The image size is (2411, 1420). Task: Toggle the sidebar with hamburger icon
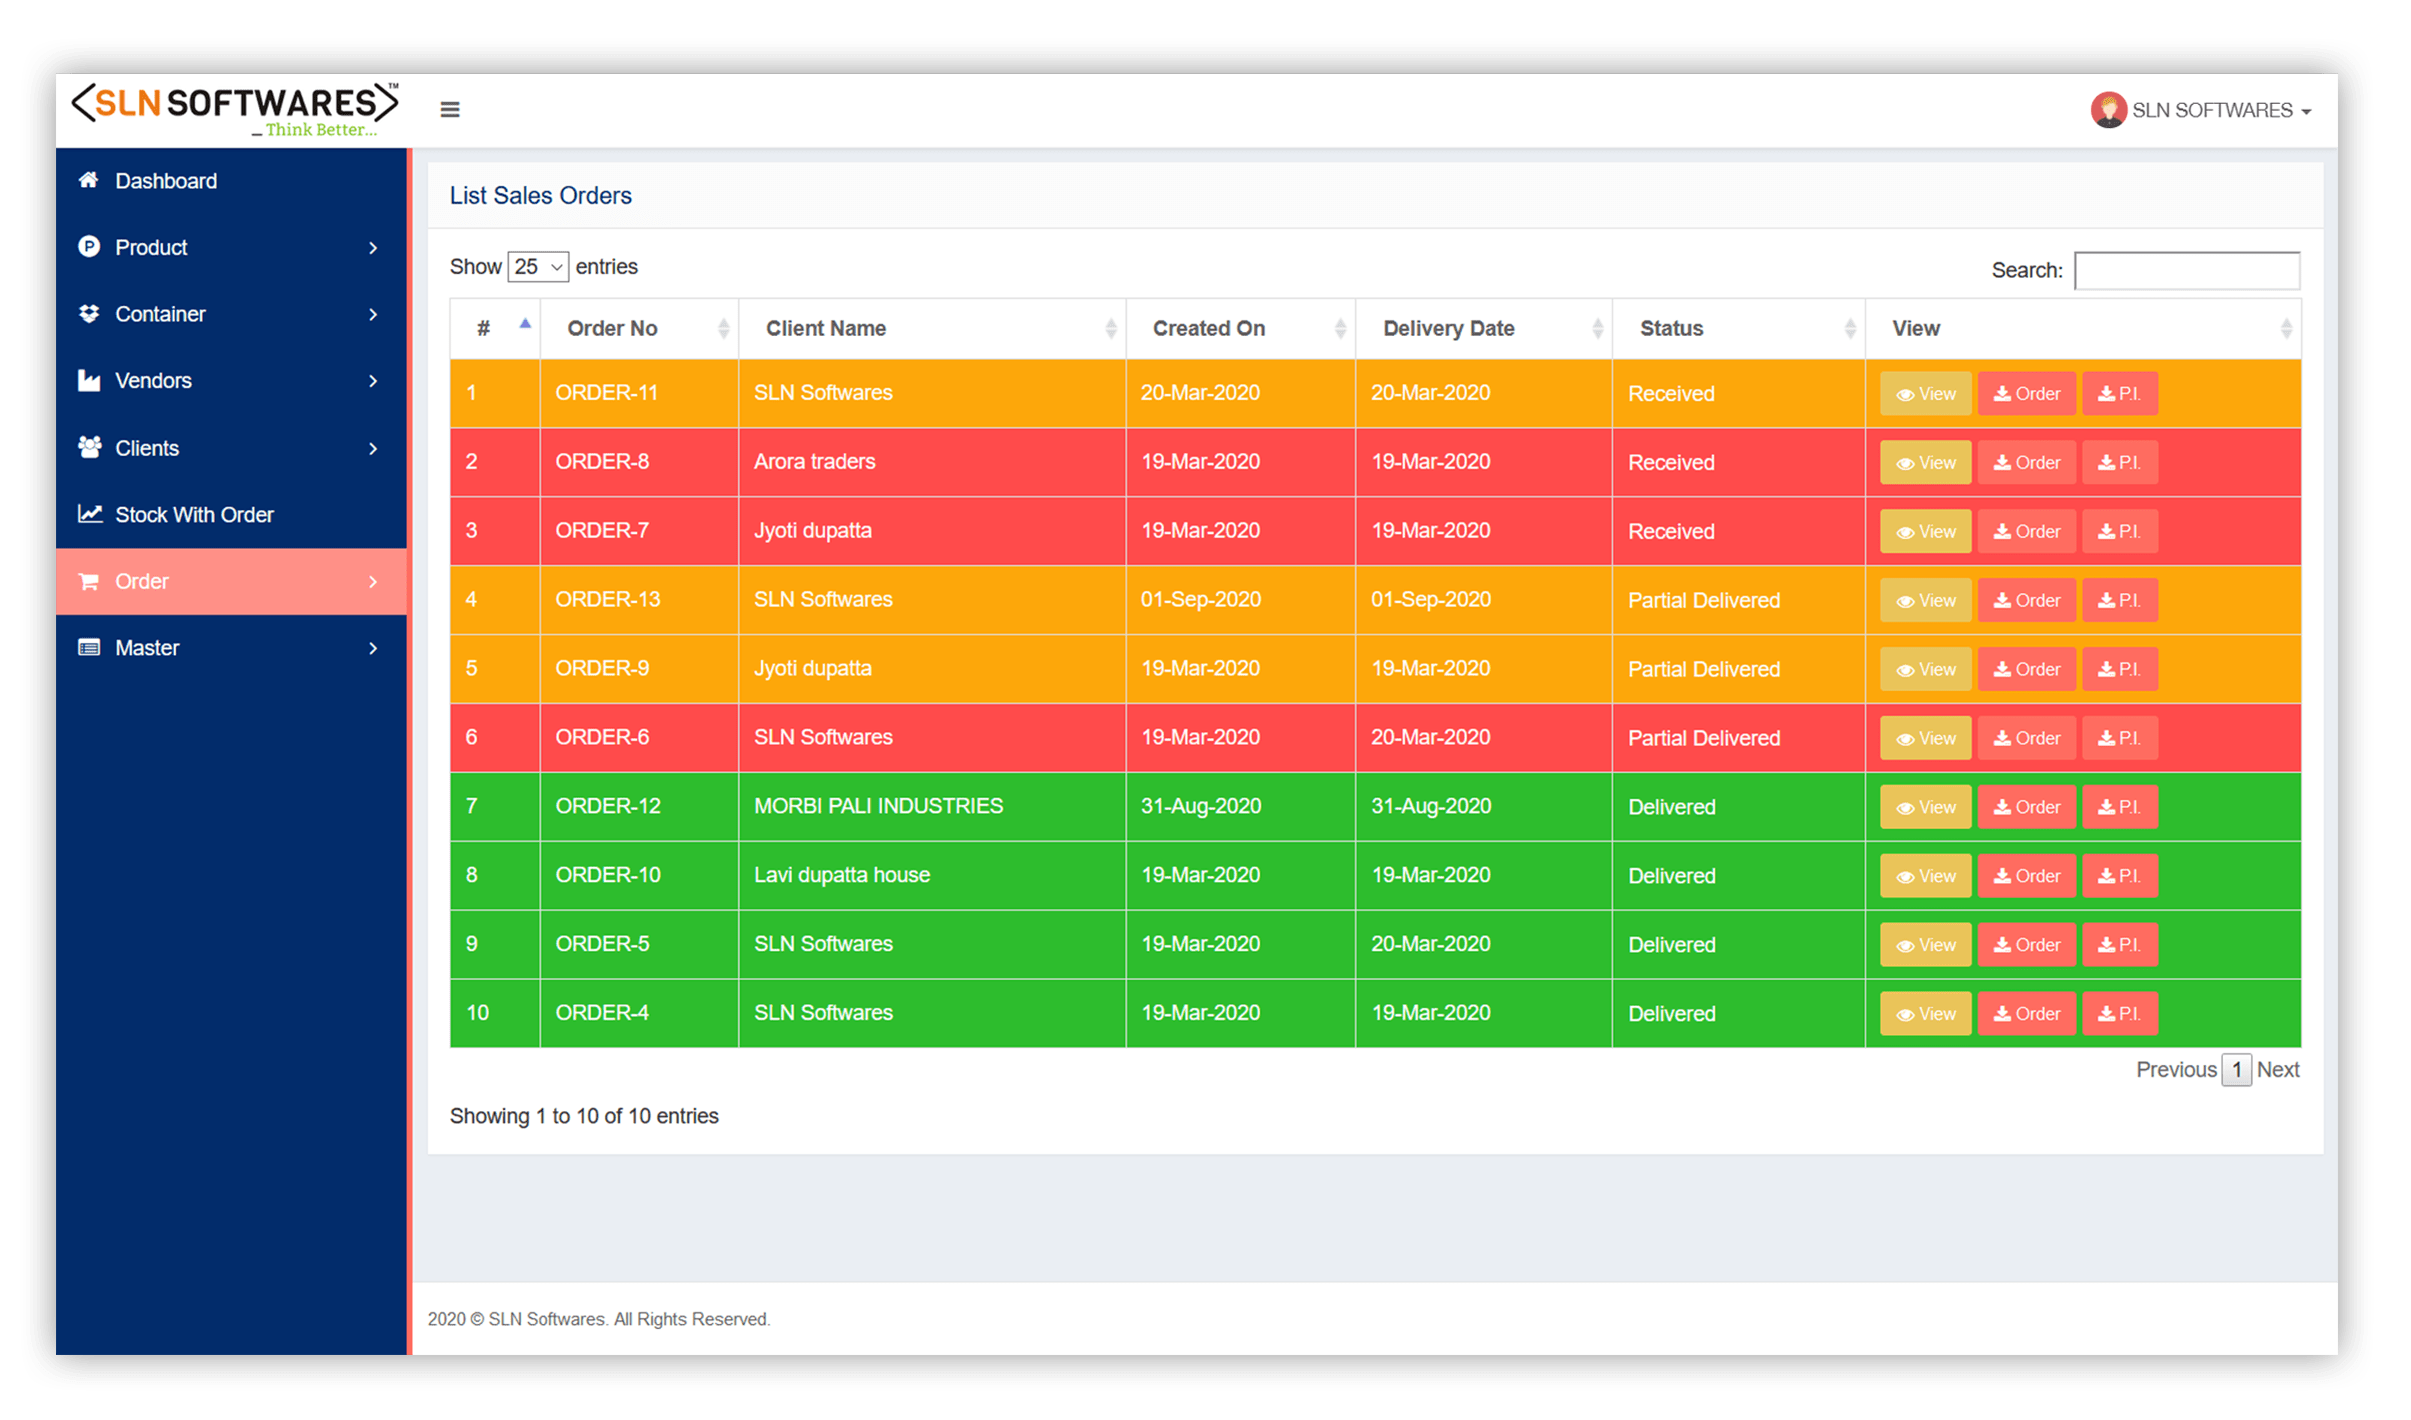click(450, 109)
